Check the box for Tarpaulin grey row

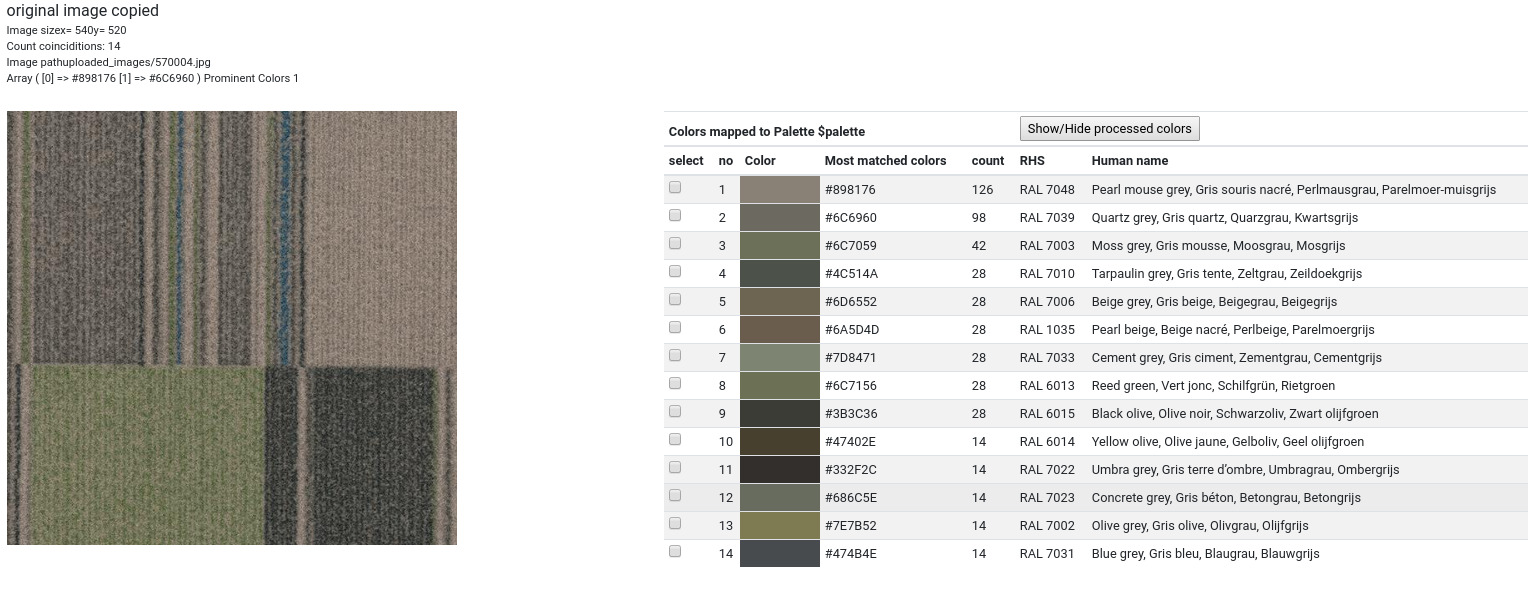675,271
